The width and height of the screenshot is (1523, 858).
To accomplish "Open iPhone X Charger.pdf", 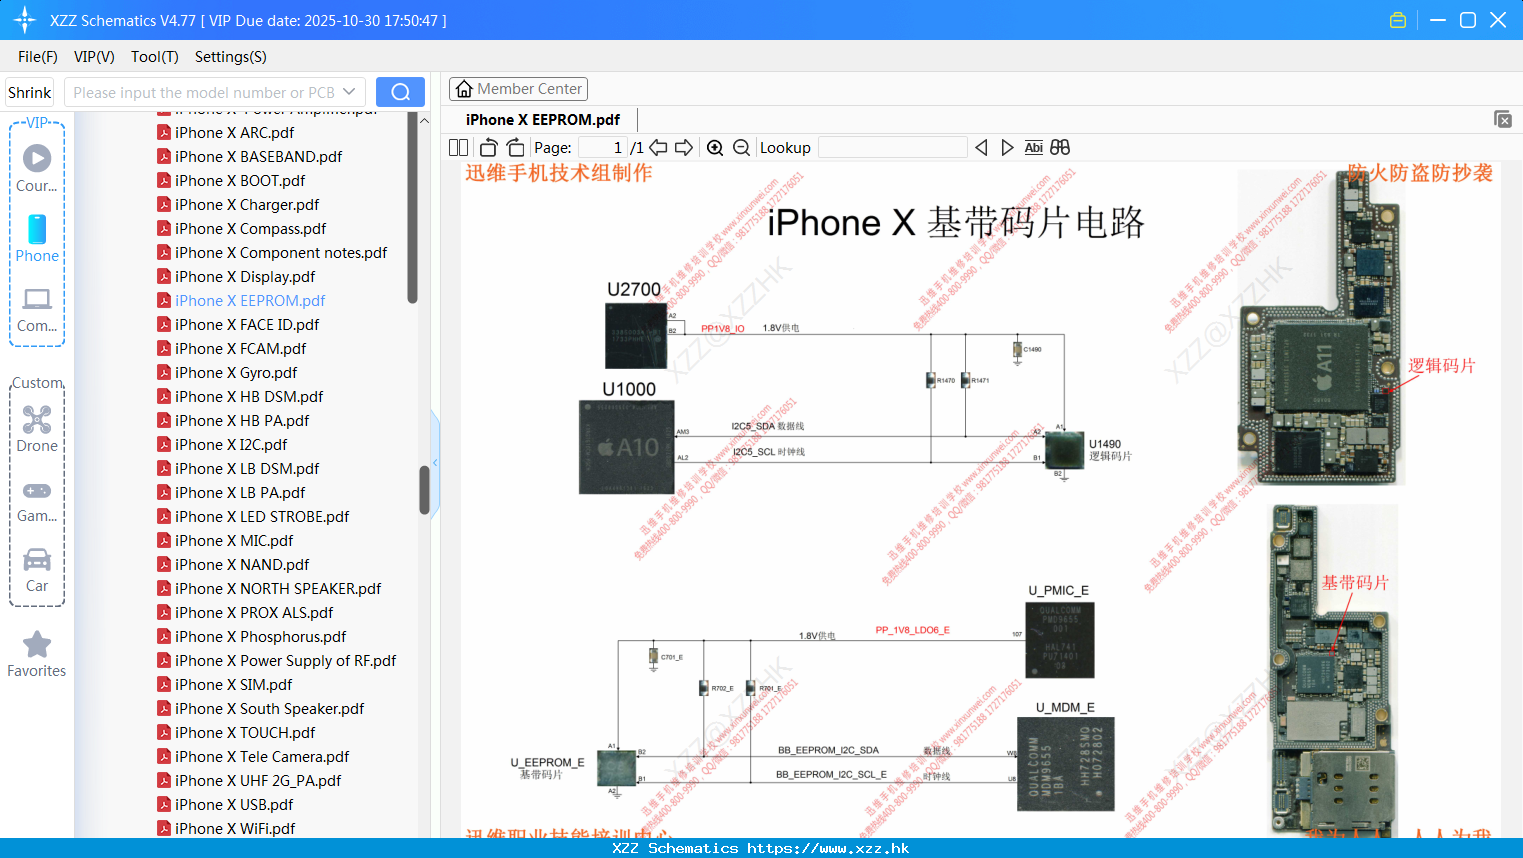I will [x=247, y=204].
